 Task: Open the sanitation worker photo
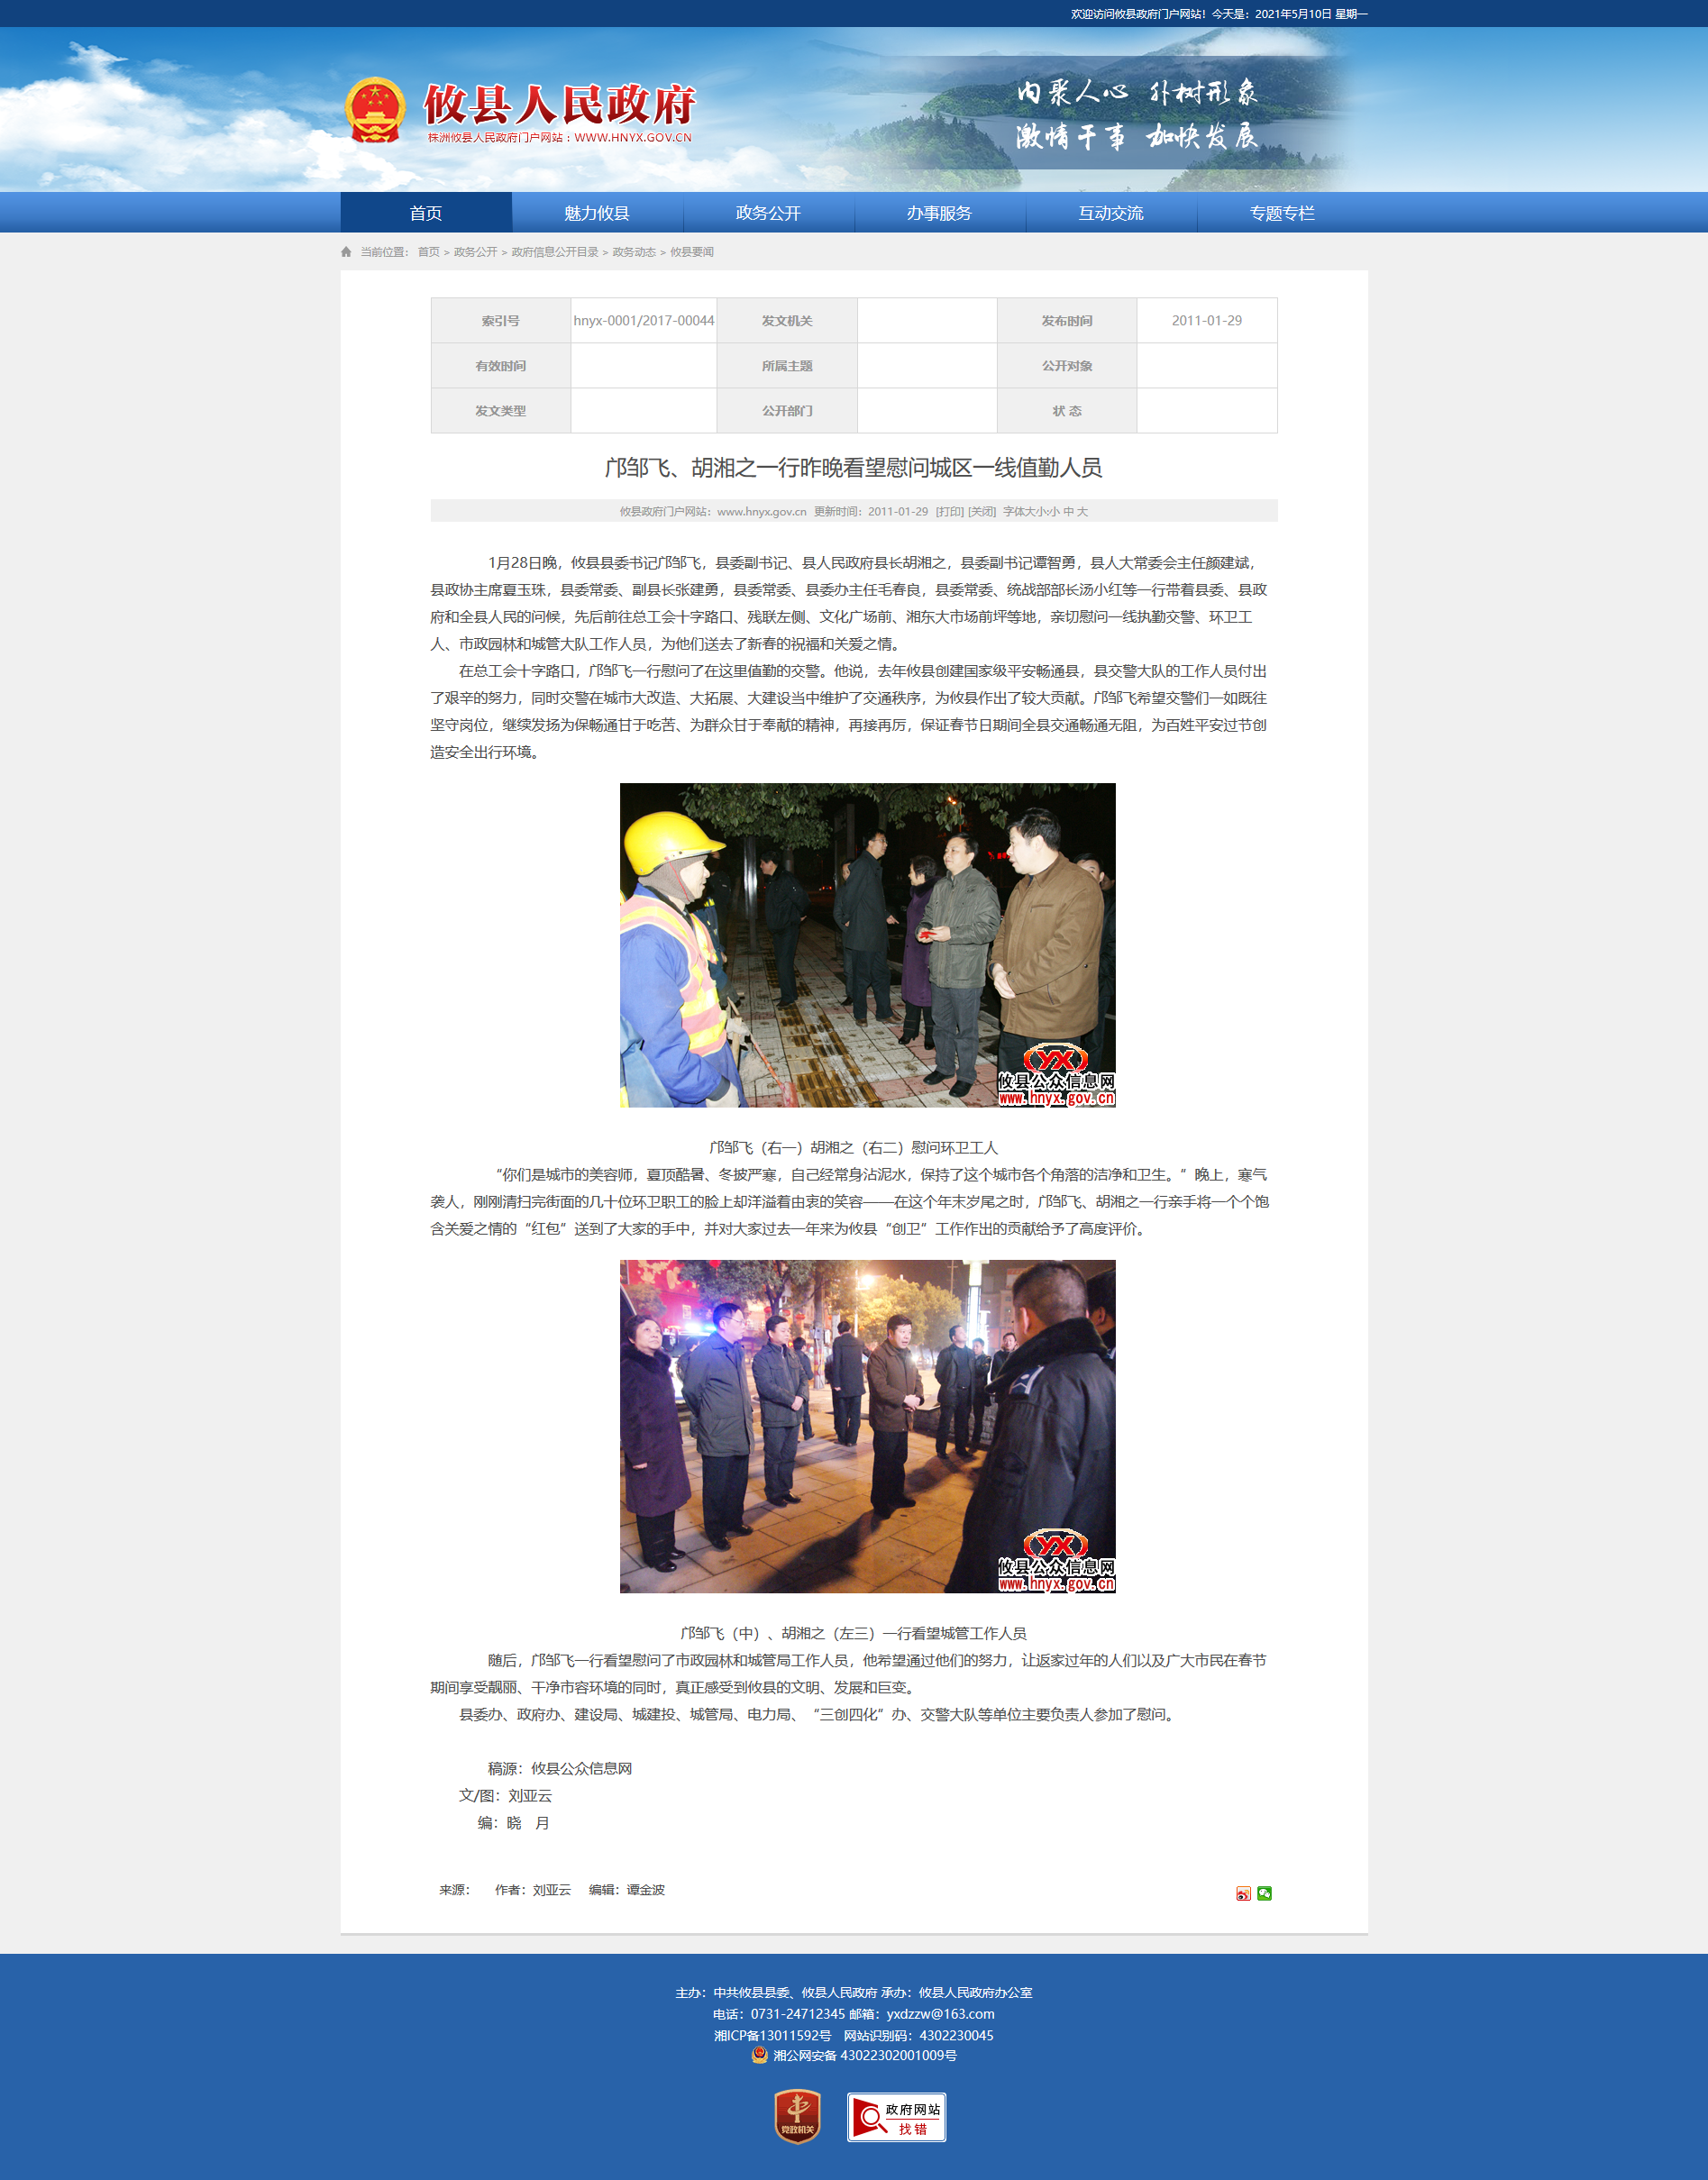tap(867, 945)
